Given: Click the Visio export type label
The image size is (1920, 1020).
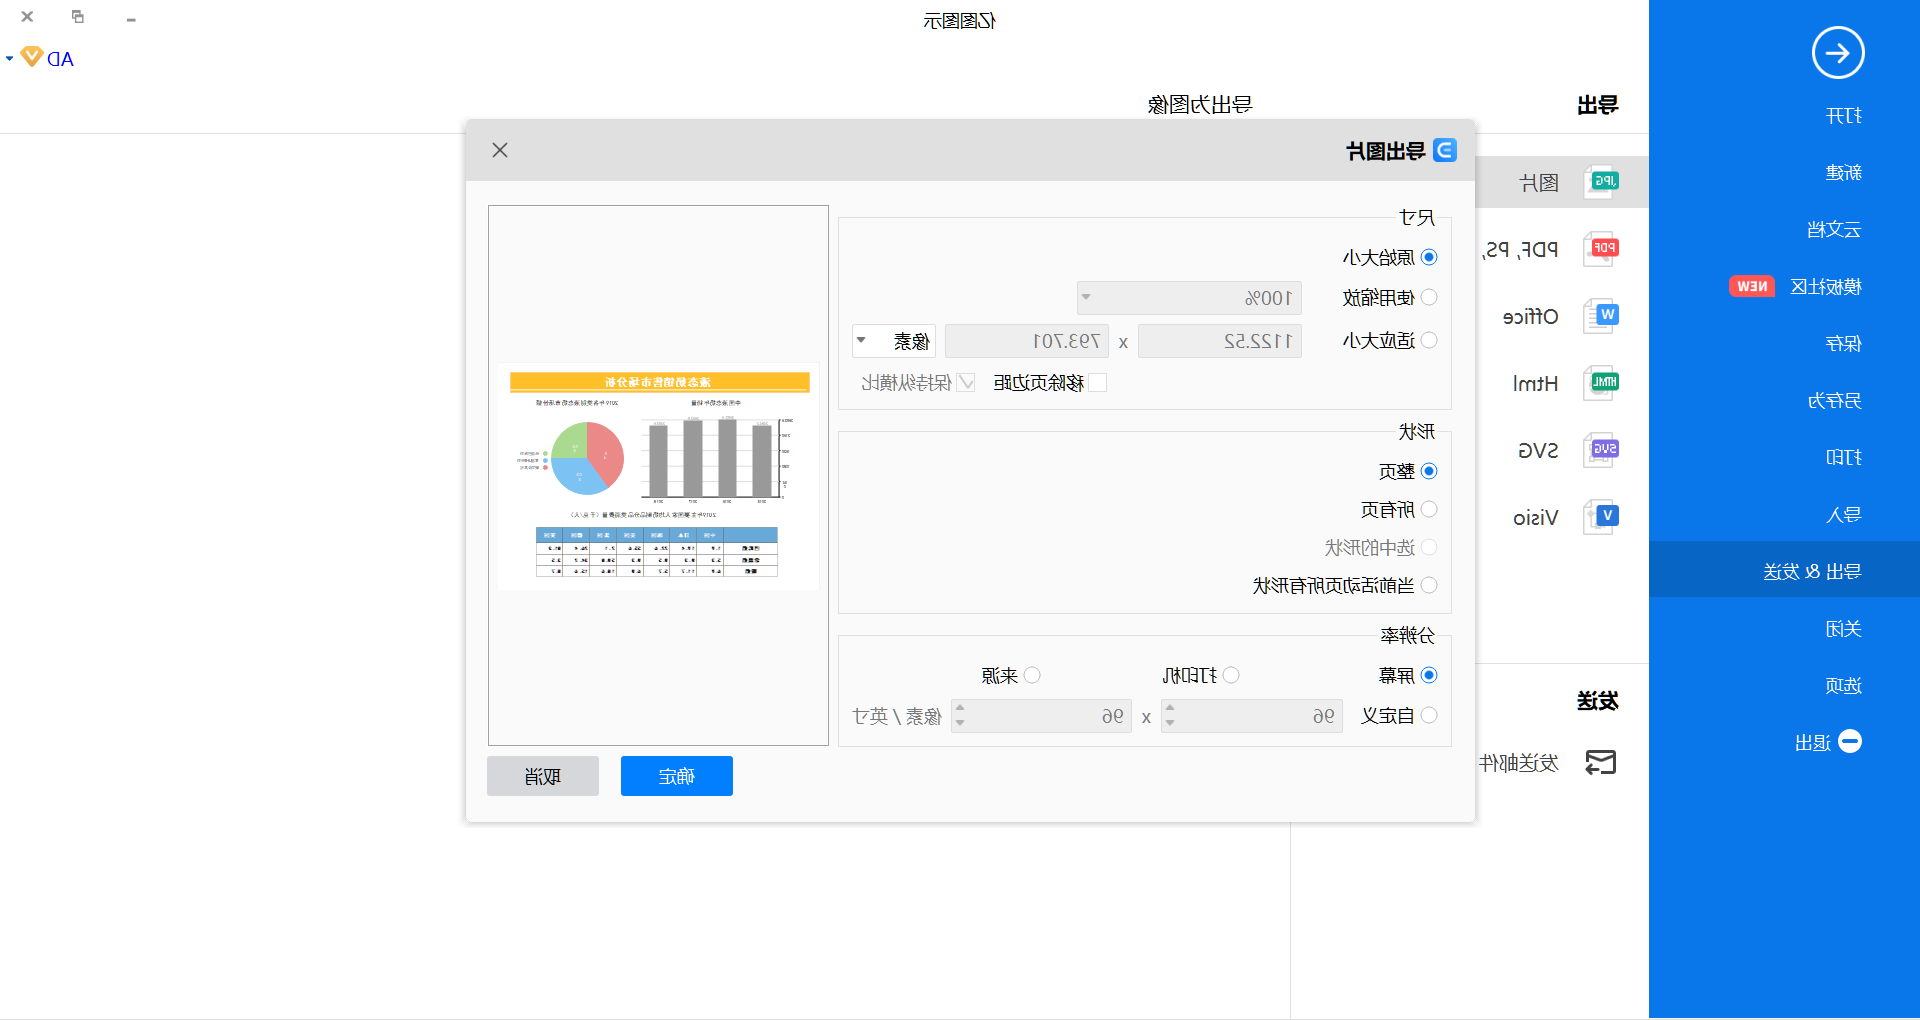Looking at the screenshot, I should [x=1535, y=518].
